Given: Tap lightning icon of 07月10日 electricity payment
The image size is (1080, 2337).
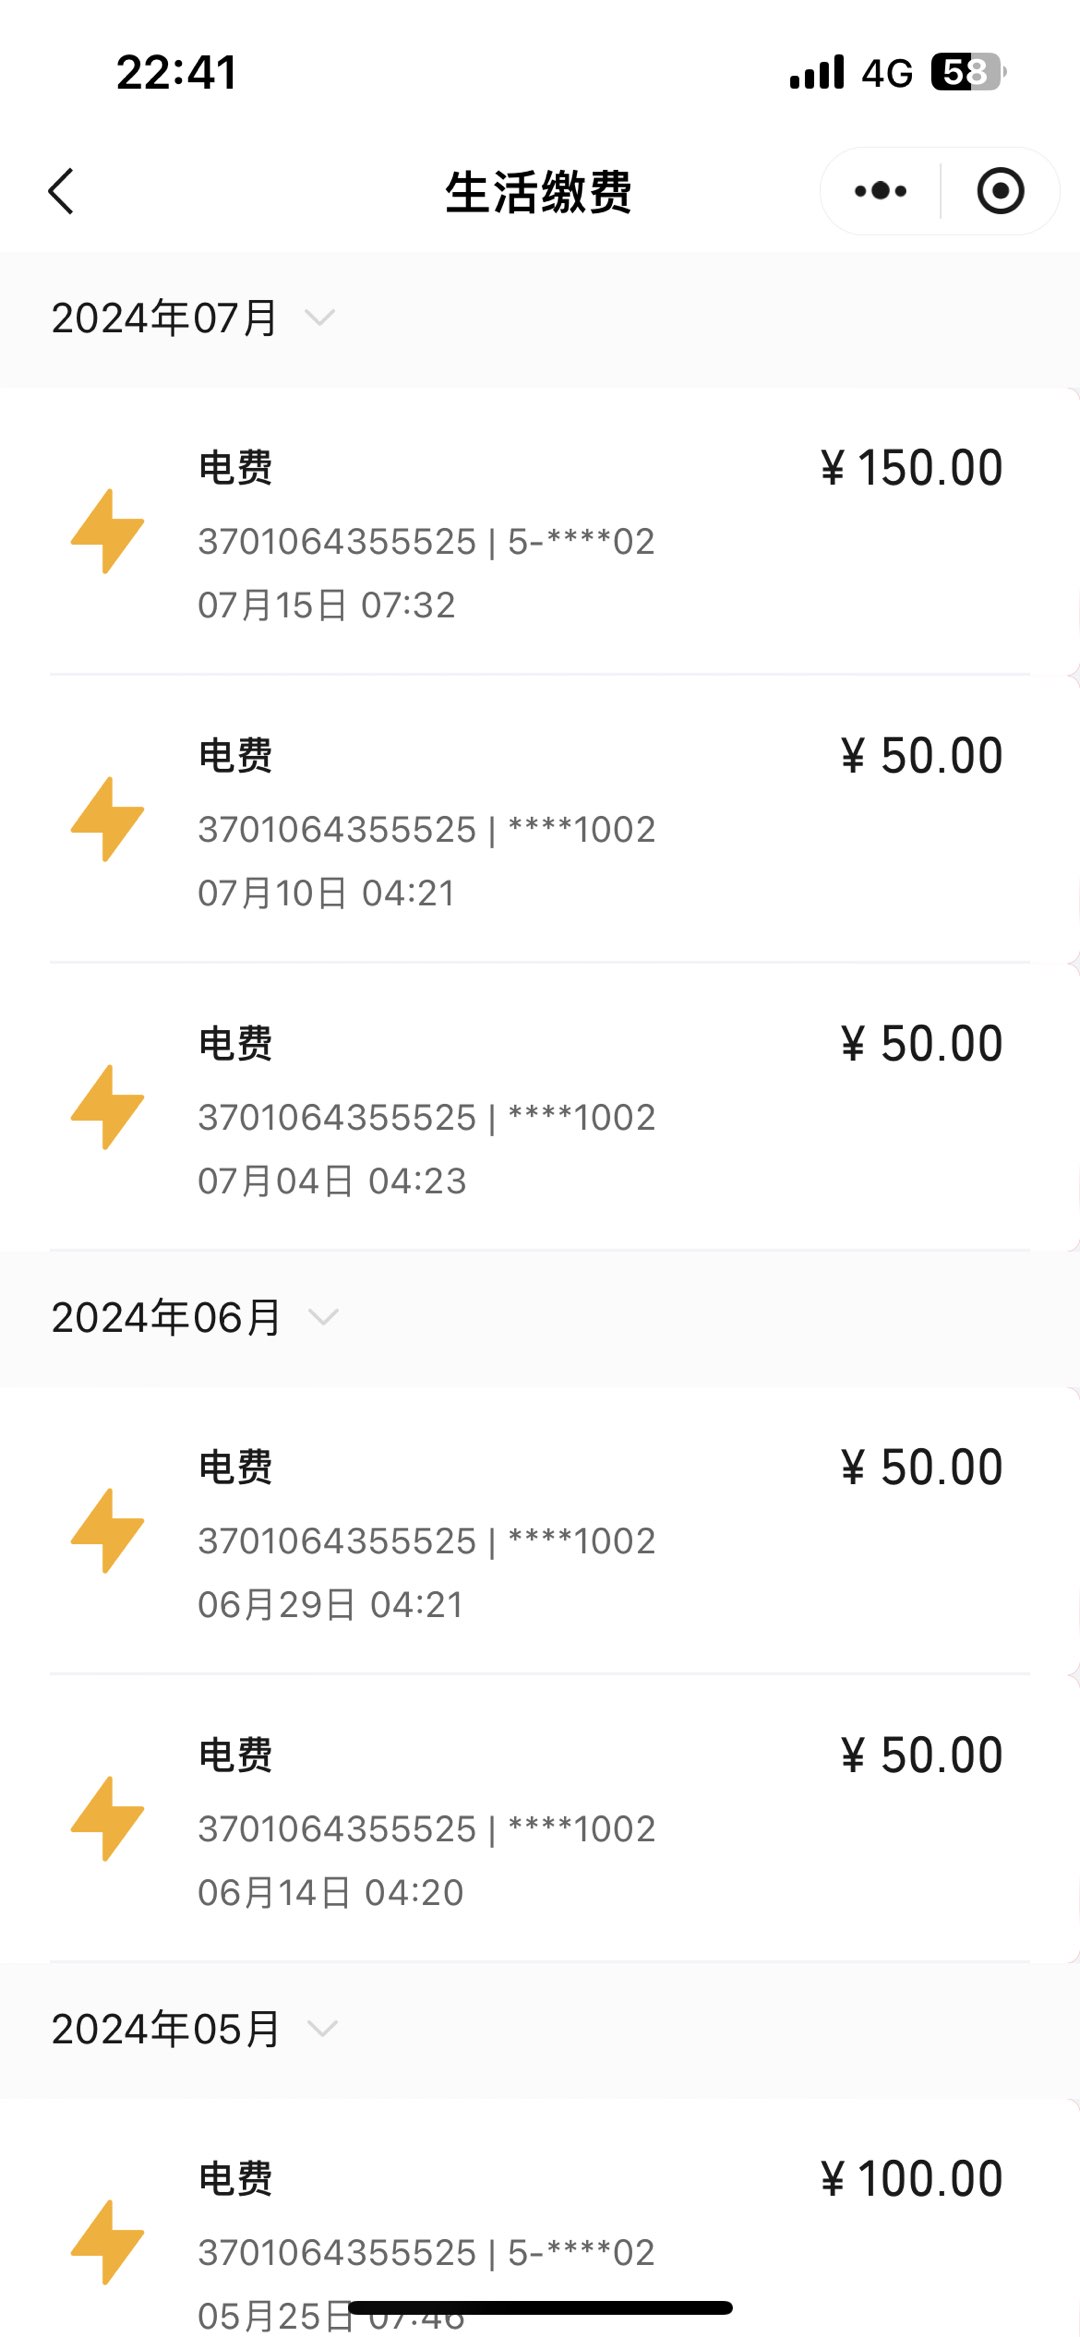Looking at the screenshot, I should coord(107,819).
